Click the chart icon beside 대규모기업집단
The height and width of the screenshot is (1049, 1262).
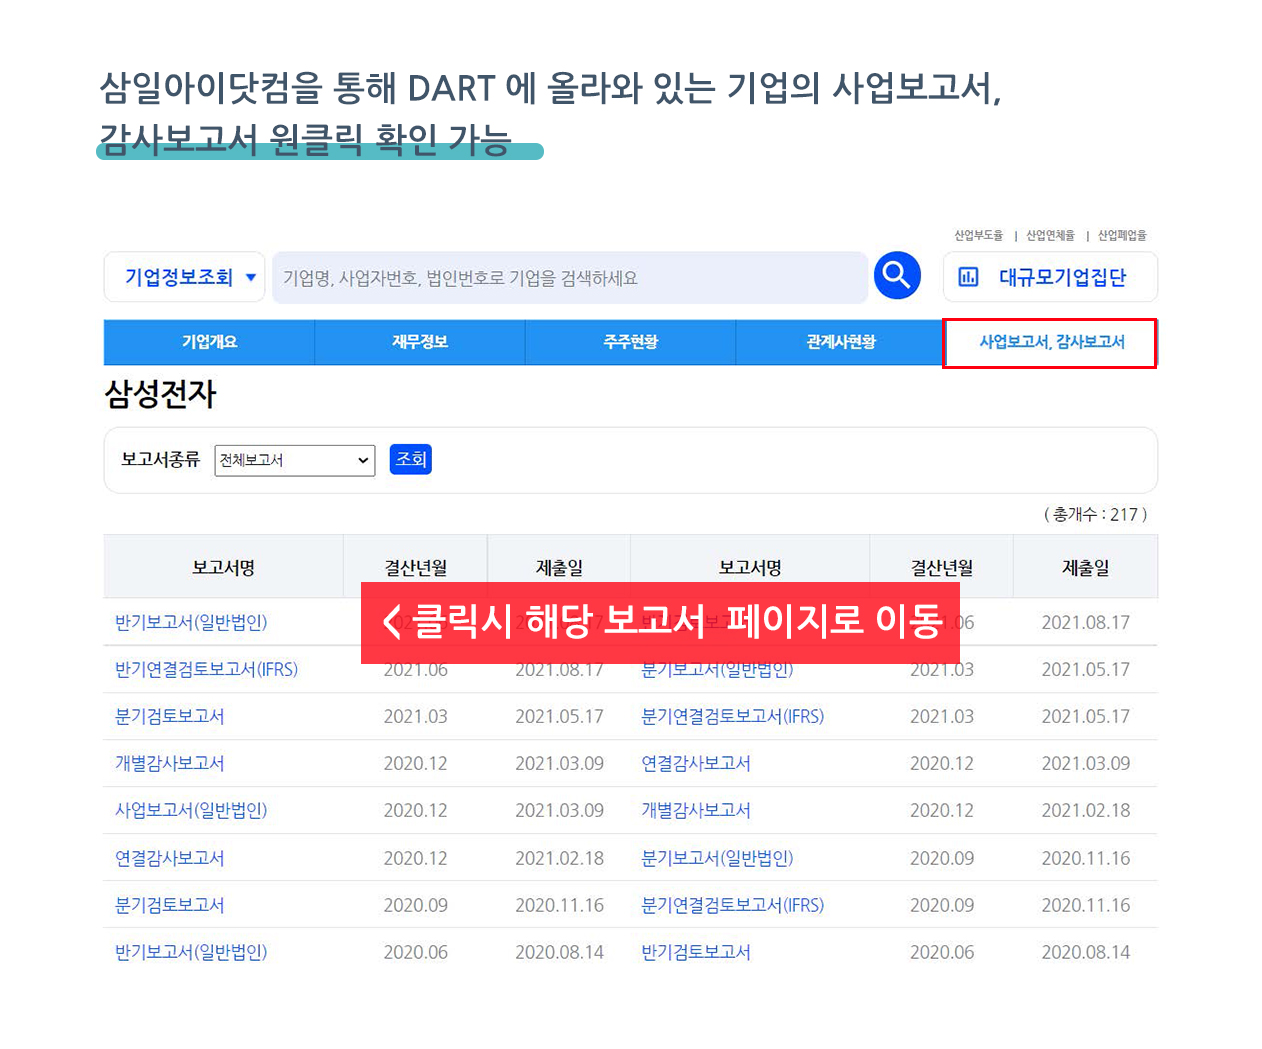tap(968, 277)
